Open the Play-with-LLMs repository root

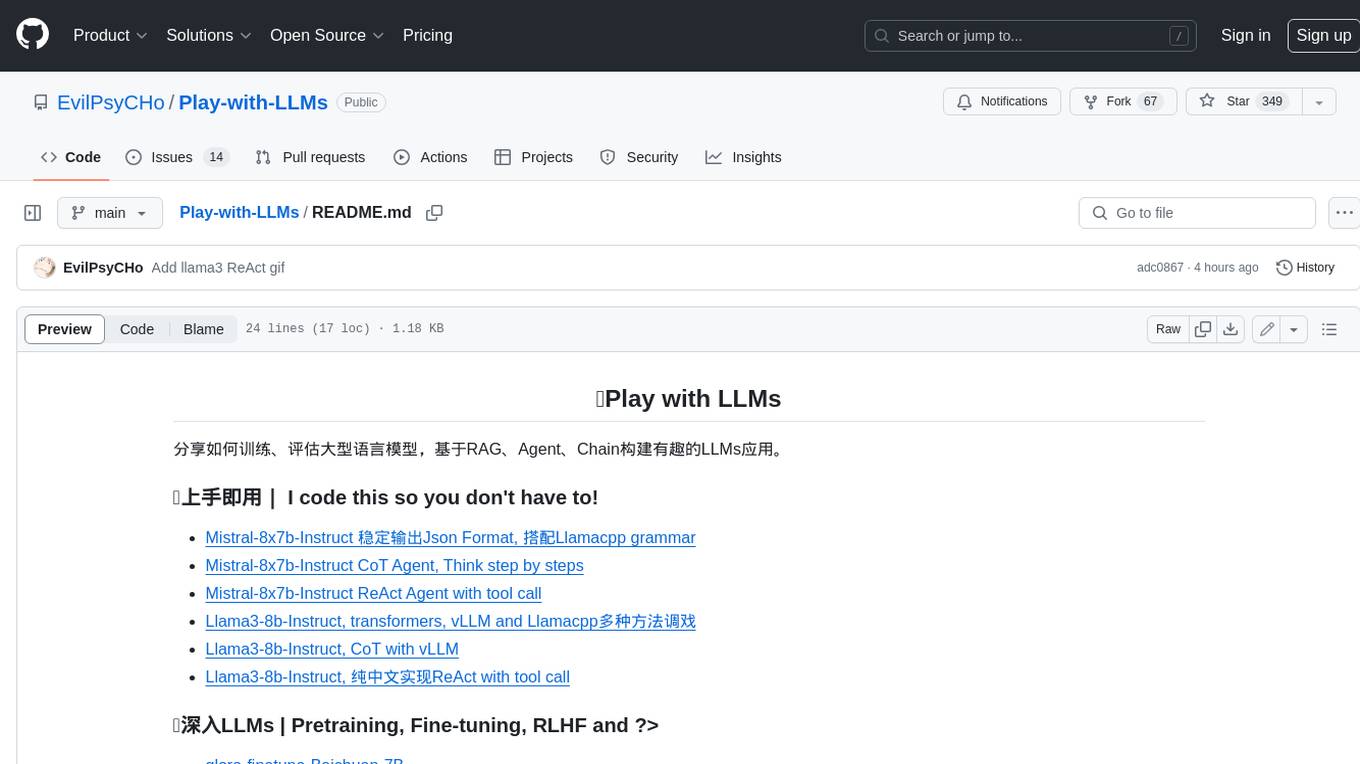pyautogui.click(x=253, y=102)
